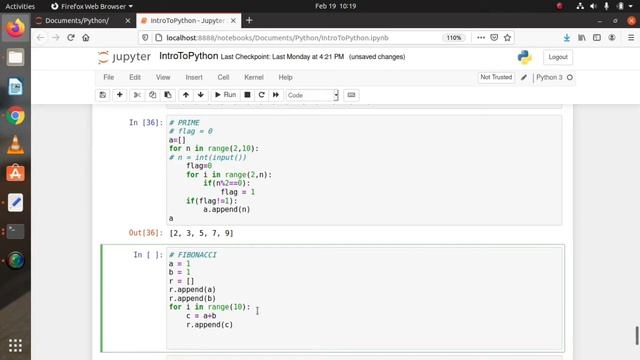Open the clock showing Feb 19 10:19
Image resolution: width=640 pixels, height=360 pixels.
336,6
